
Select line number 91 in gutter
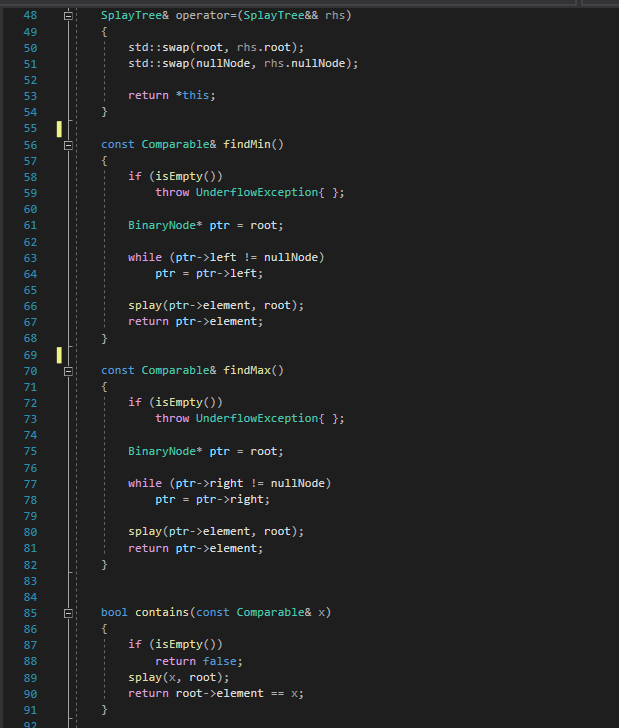tap(30, 710)
